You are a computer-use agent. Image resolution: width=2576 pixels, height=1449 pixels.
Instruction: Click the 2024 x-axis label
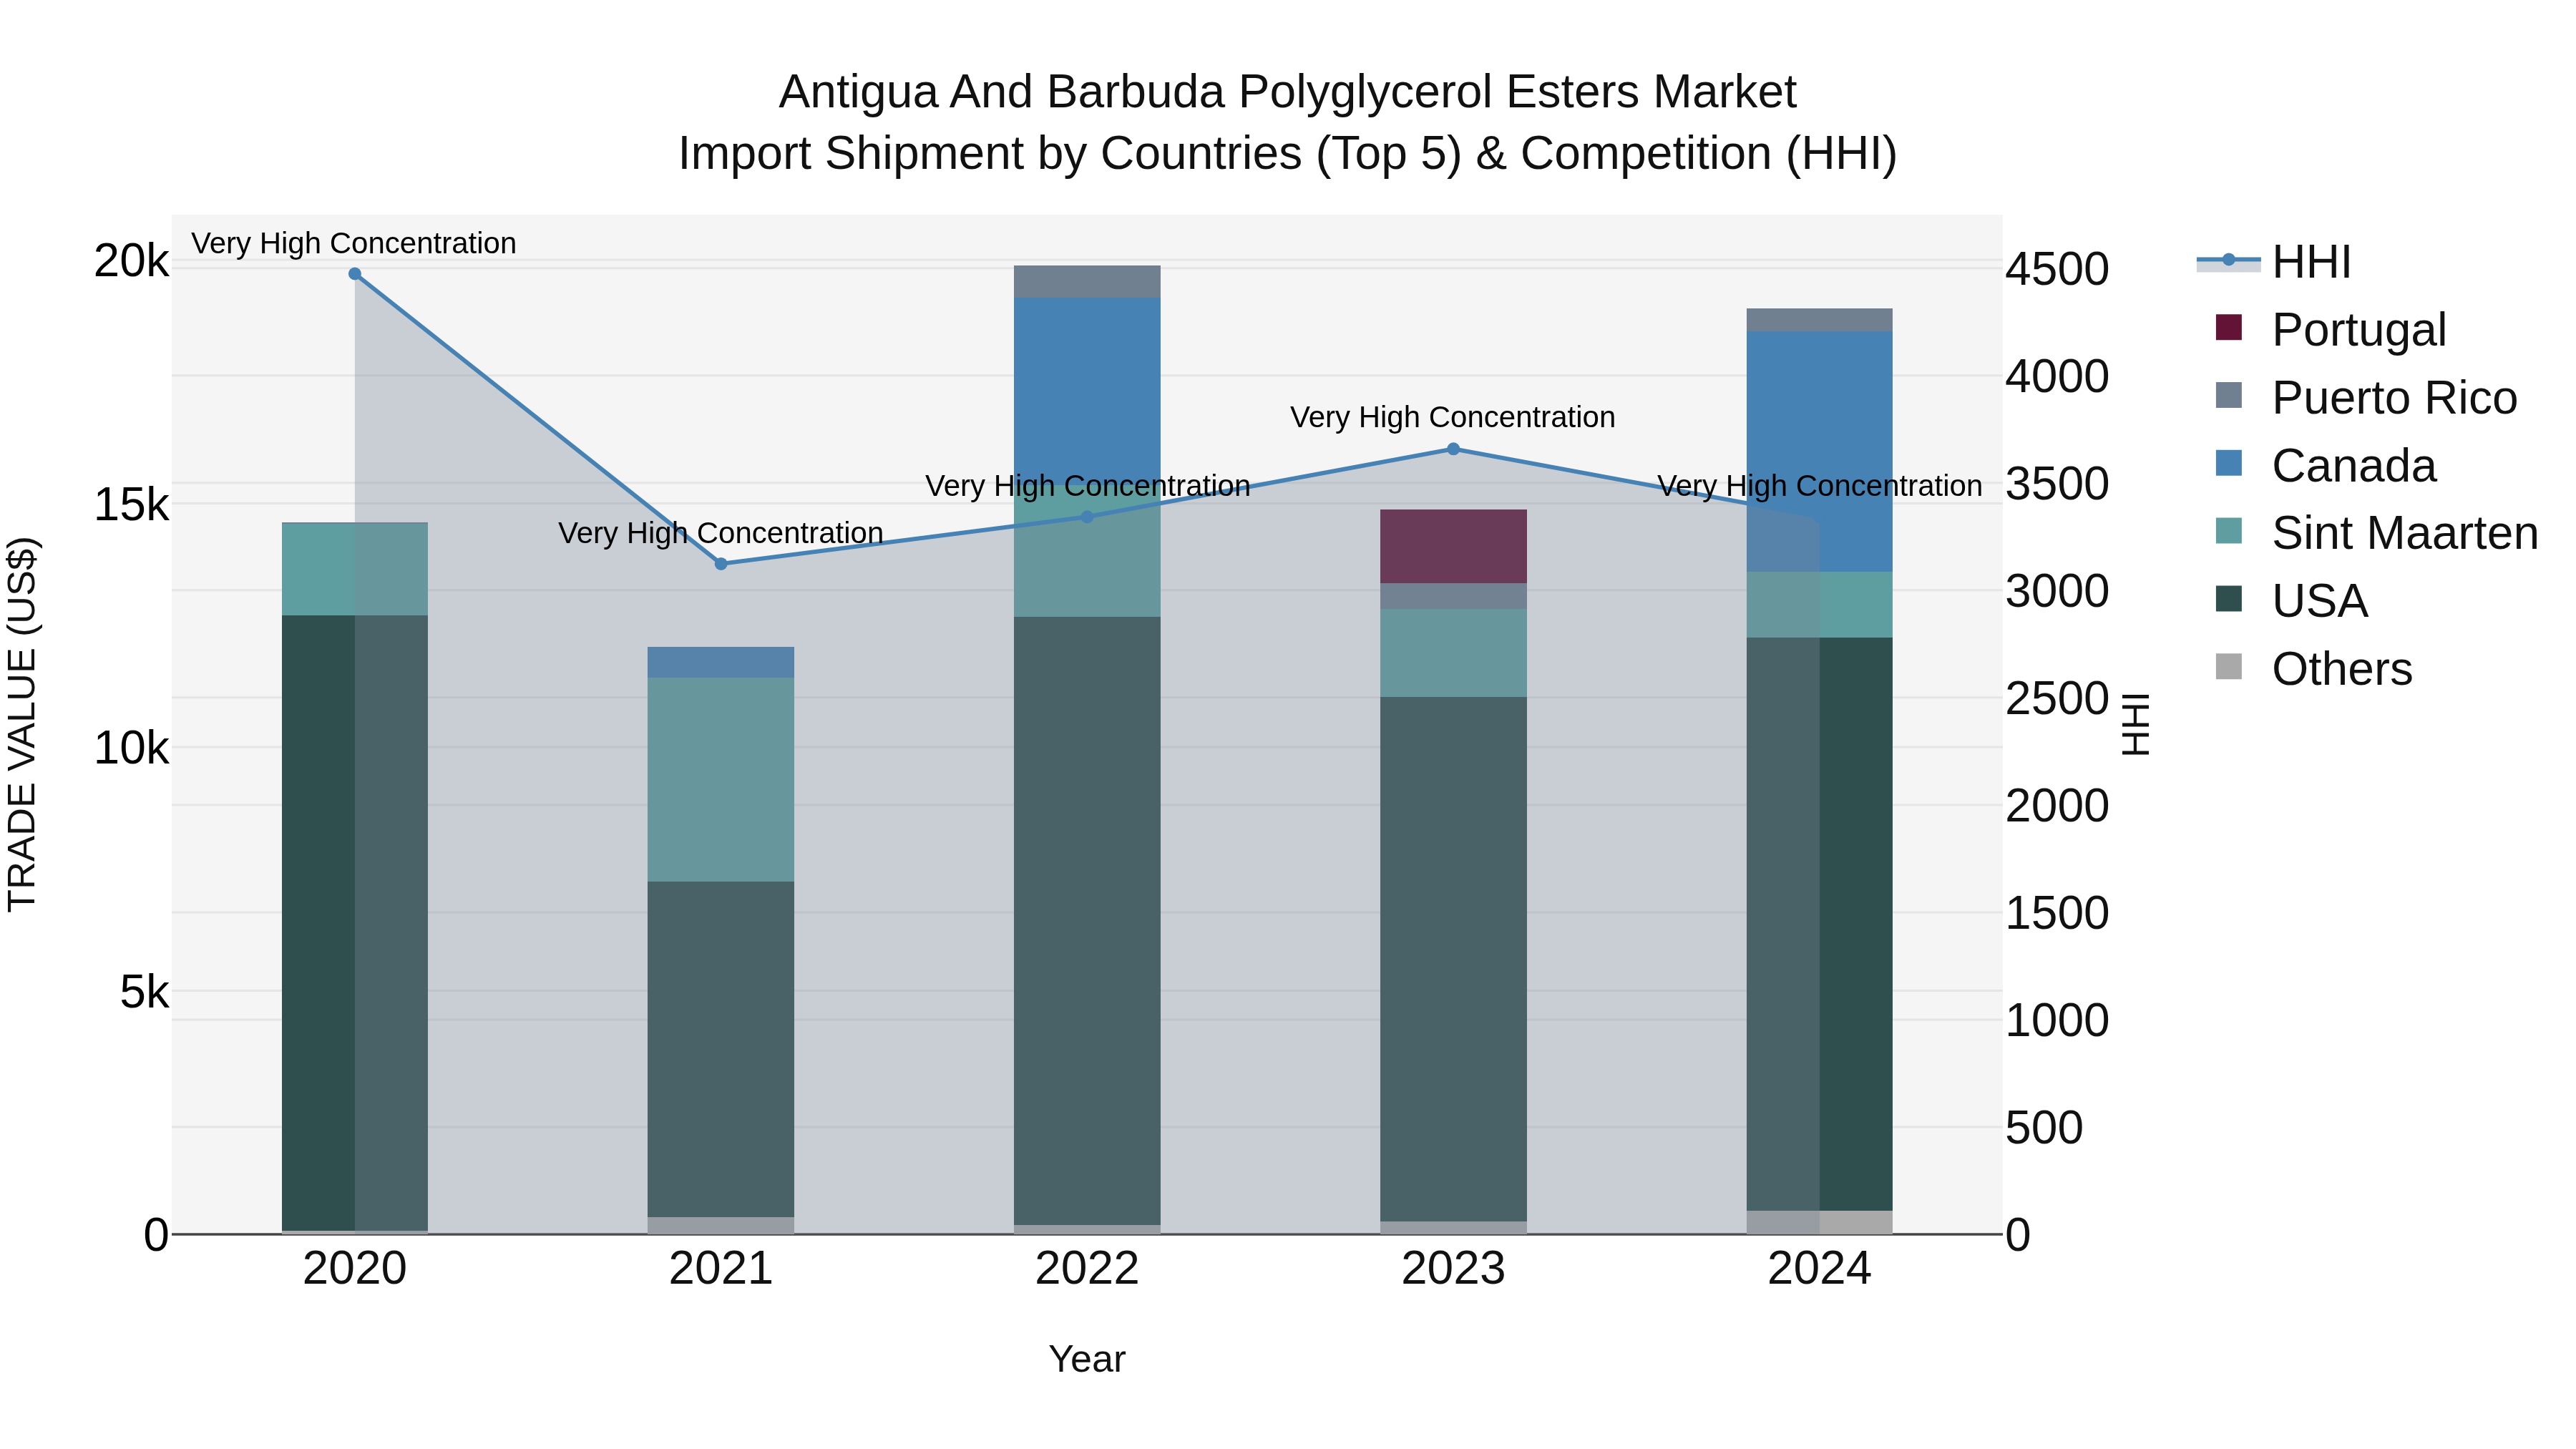pos(1820,1269)
